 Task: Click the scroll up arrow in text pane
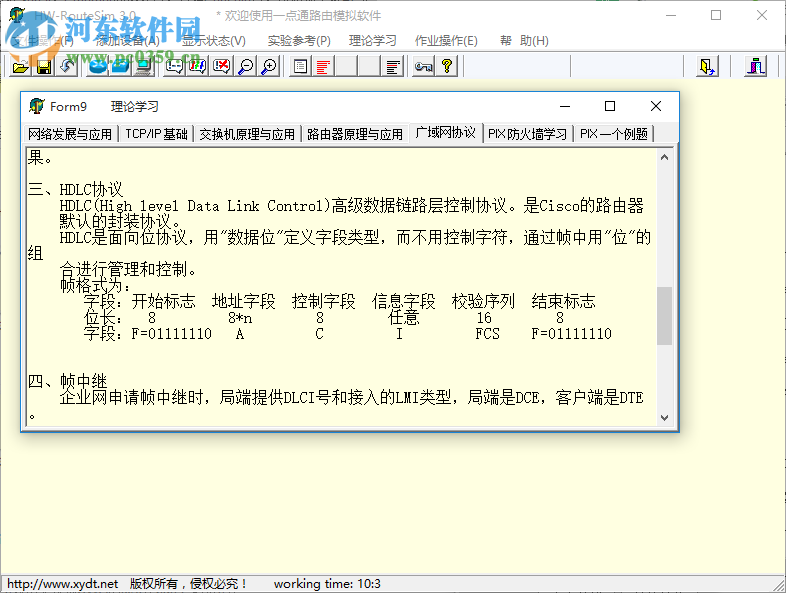click(x=664, y=157)
